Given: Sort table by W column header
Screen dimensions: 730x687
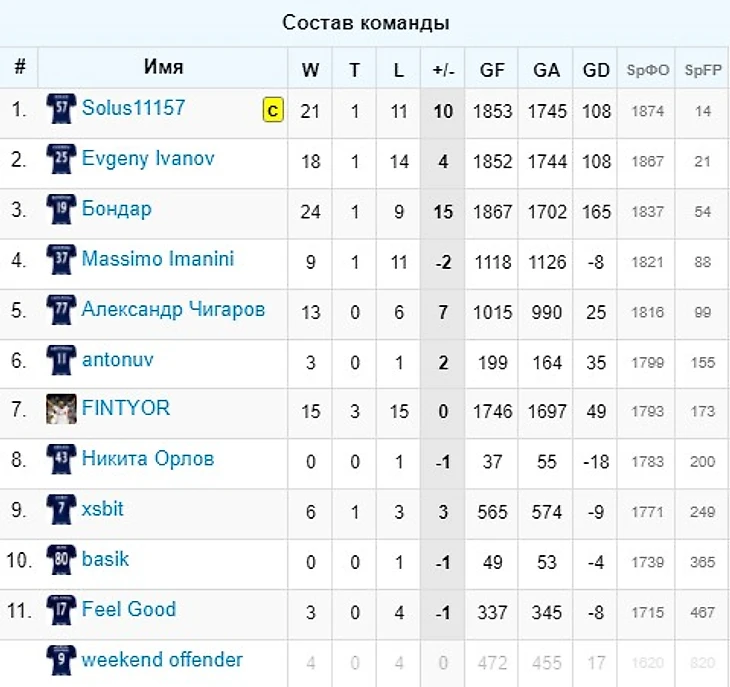Looking at the screenshot, I should (x=310, y=70).
